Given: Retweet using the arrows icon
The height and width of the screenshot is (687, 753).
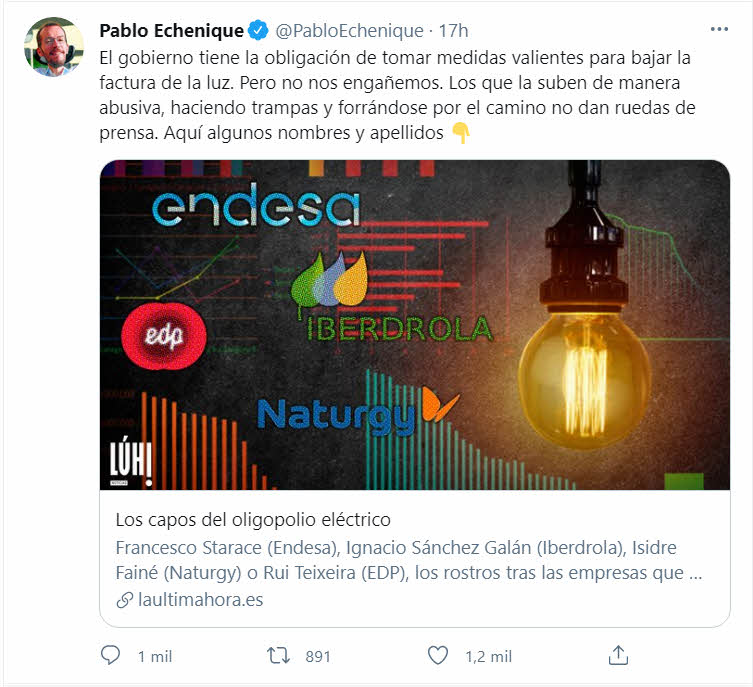Looking at the screenshot, I should coord(279,655).
